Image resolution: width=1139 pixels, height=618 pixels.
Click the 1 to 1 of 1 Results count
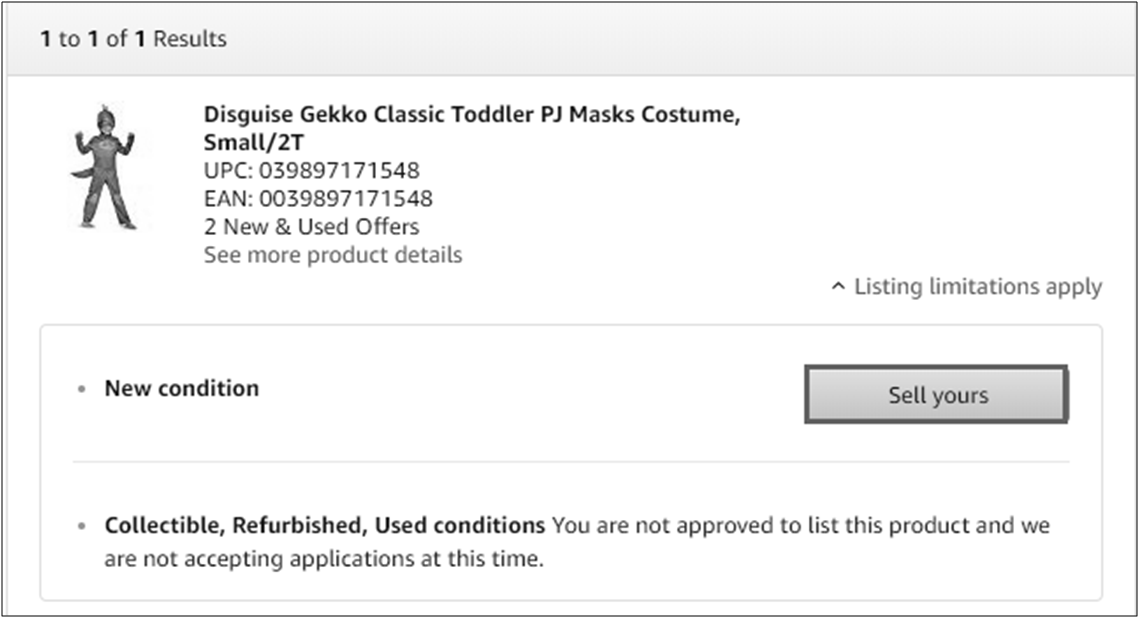(133, 39)
